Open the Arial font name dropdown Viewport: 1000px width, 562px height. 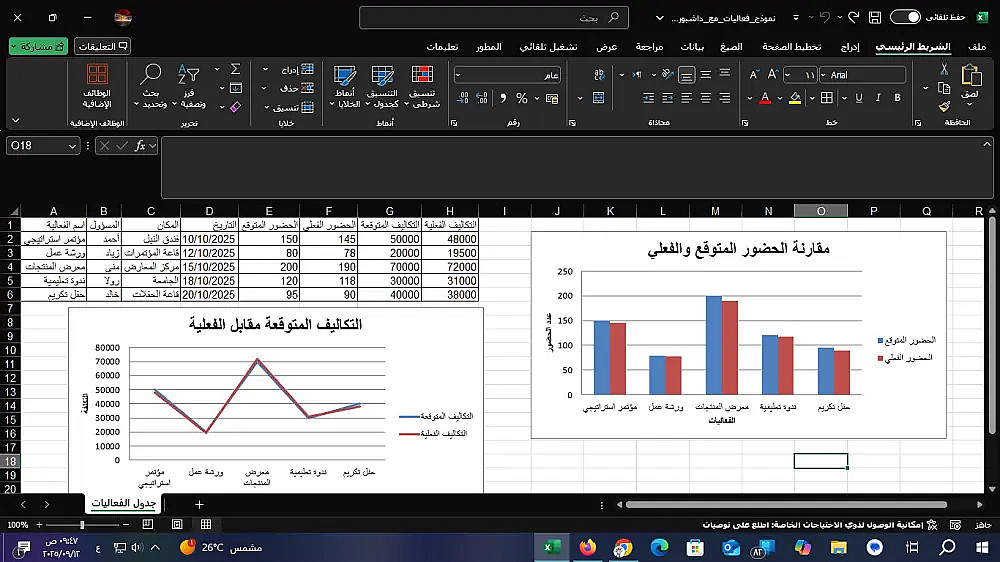[x=823, y=75]
